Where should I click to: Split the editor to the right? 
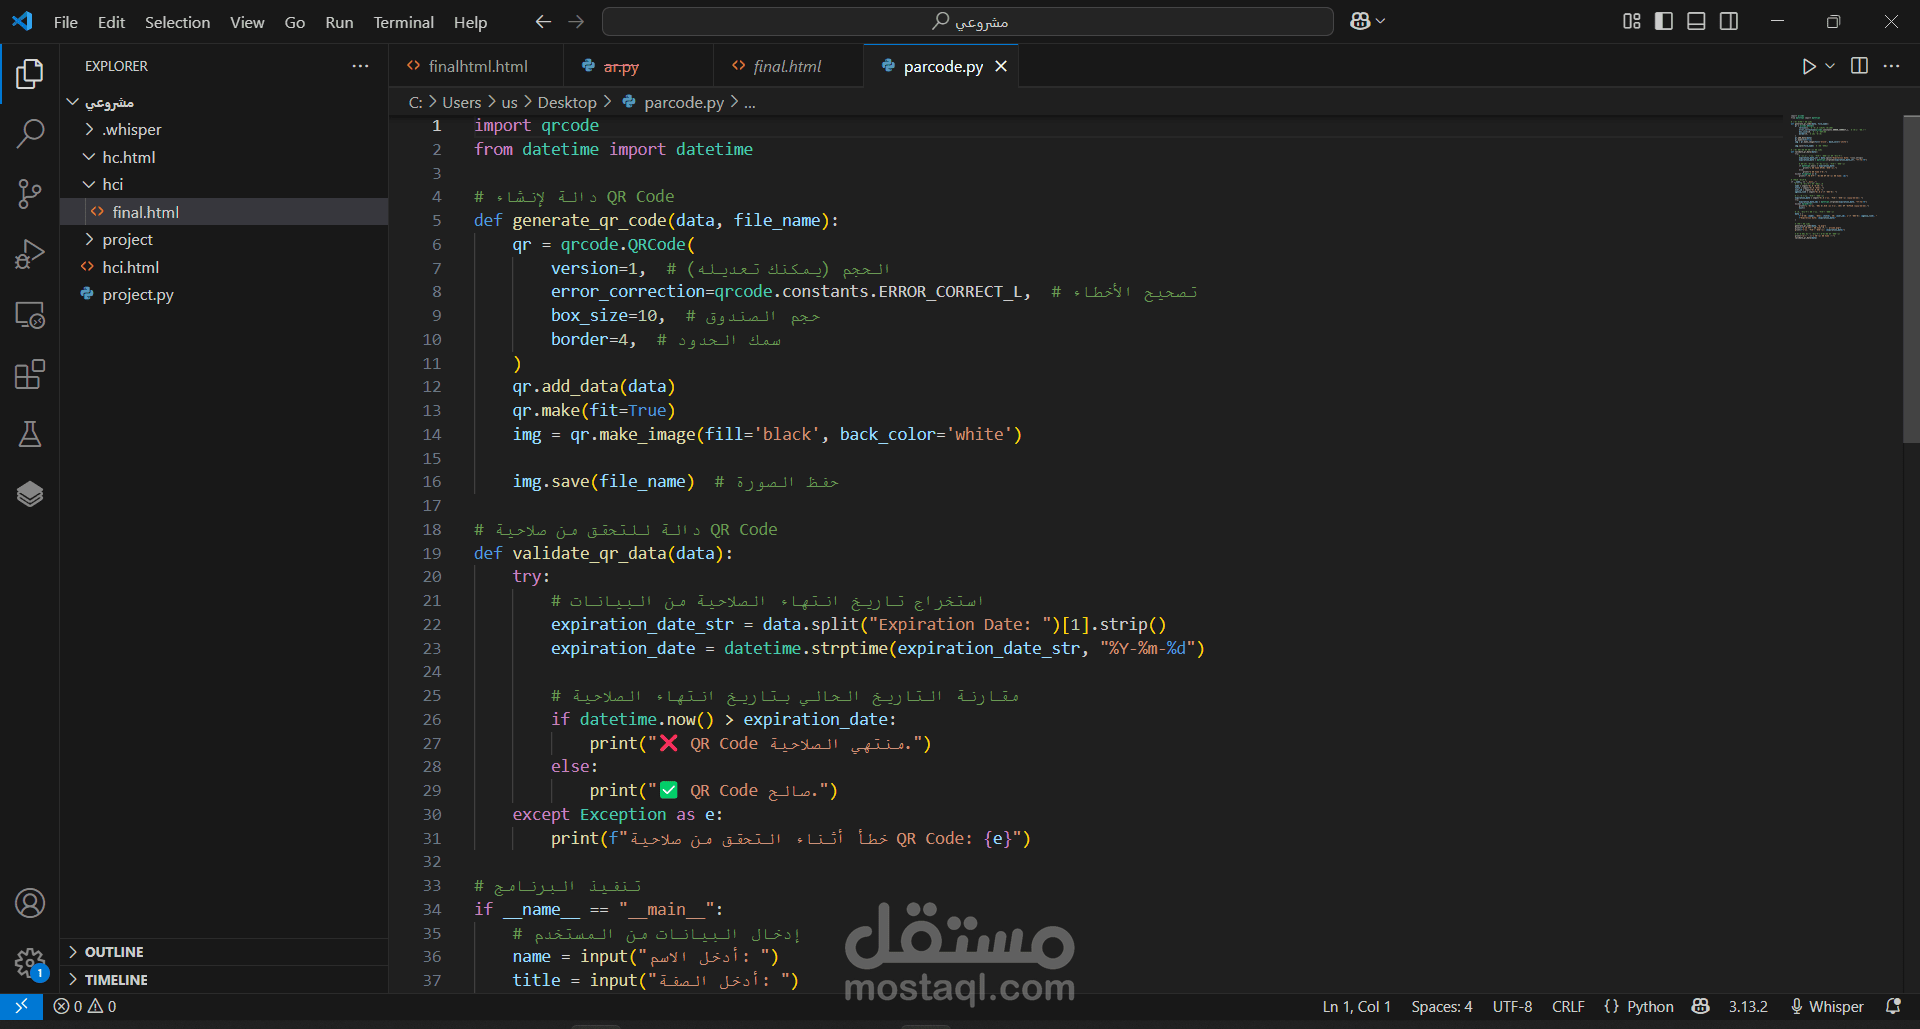point(1859,66)
